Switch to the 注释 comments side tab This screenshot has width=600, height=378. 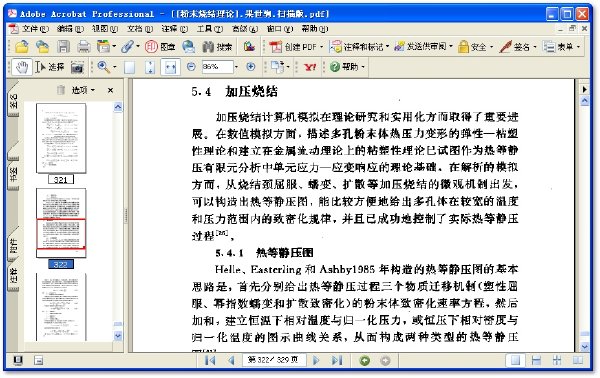click(13, 275)
